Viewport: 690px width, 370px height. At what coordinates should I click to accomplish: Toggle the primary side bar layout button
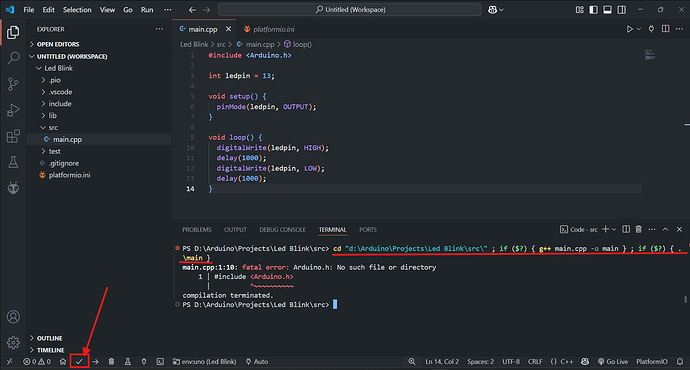593,10
